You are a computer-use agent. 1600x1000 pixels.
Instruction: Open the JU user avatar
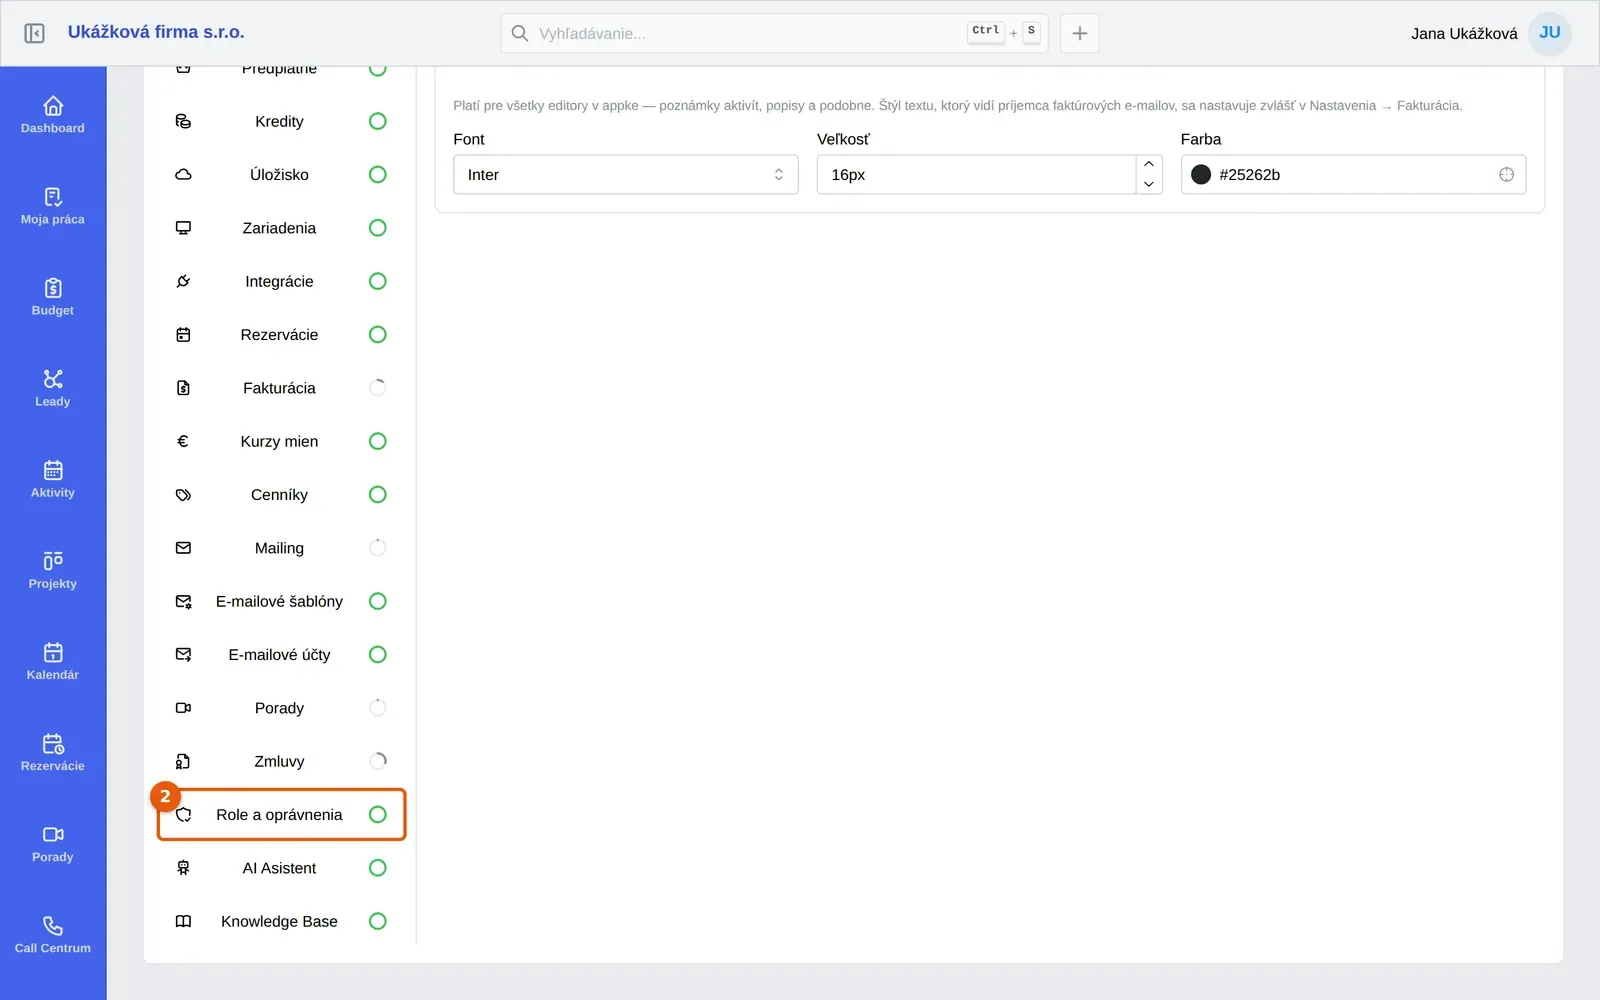1550,33
